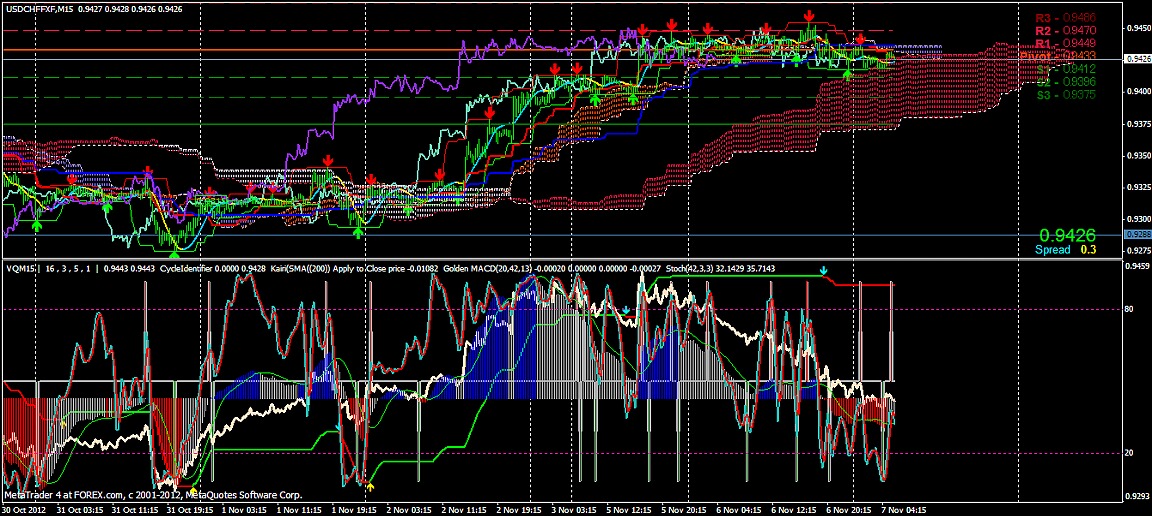Click yellow up arrow at the oscillator bottom
This screenshot has width=1152, height=516.
click(370, 486)
